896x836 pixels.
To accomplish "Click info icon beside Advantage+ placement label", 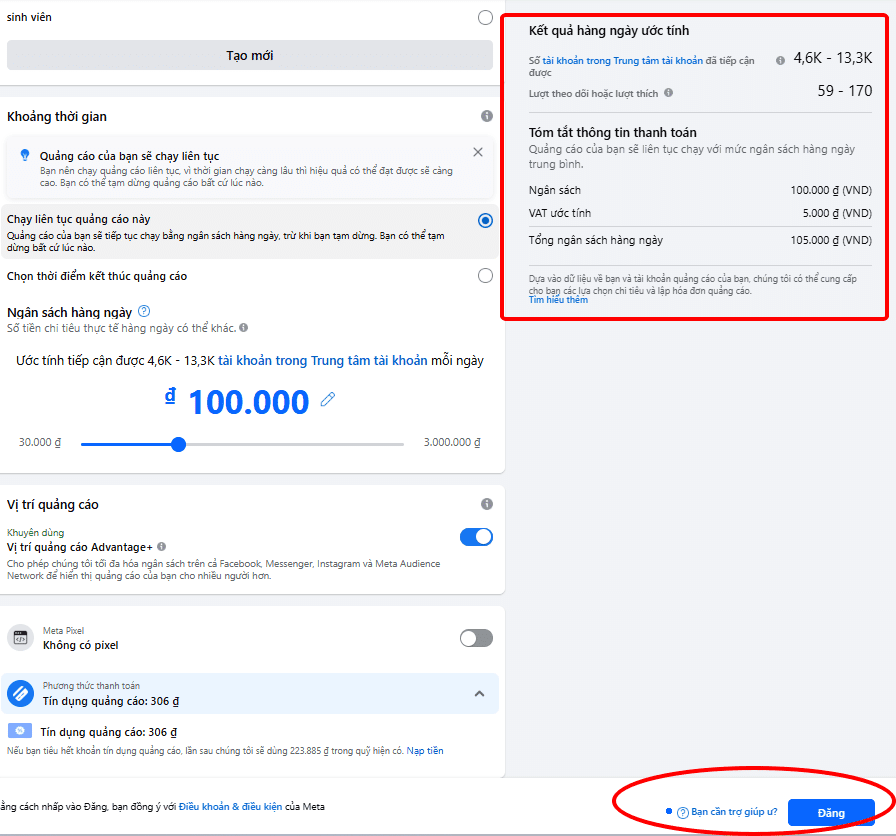I will [162, 546].
